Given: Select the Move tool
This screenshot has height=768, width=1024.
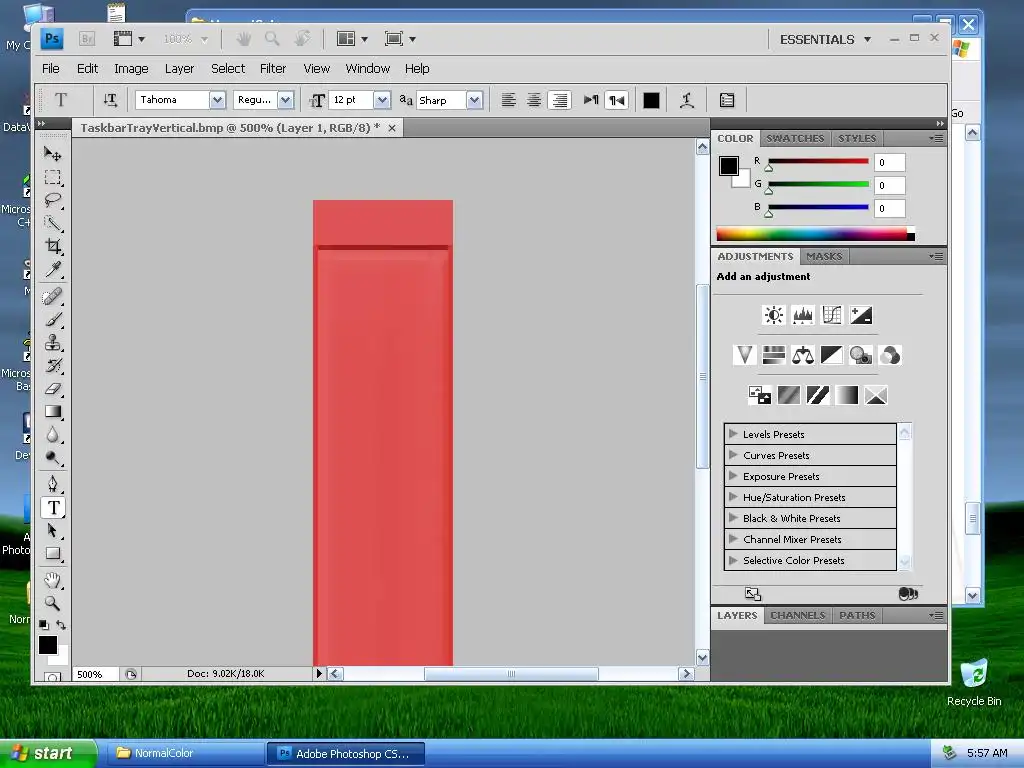Looking at the screenshot, I should coord(52,154).
